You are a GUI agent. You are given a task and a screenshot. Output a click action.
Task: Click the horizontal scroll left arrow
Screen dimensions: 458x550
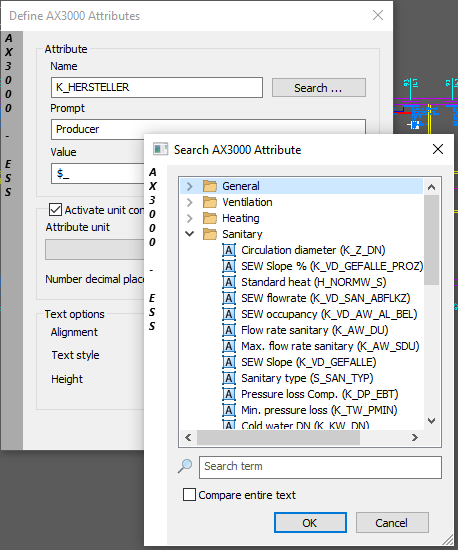(x=188, y=437)
